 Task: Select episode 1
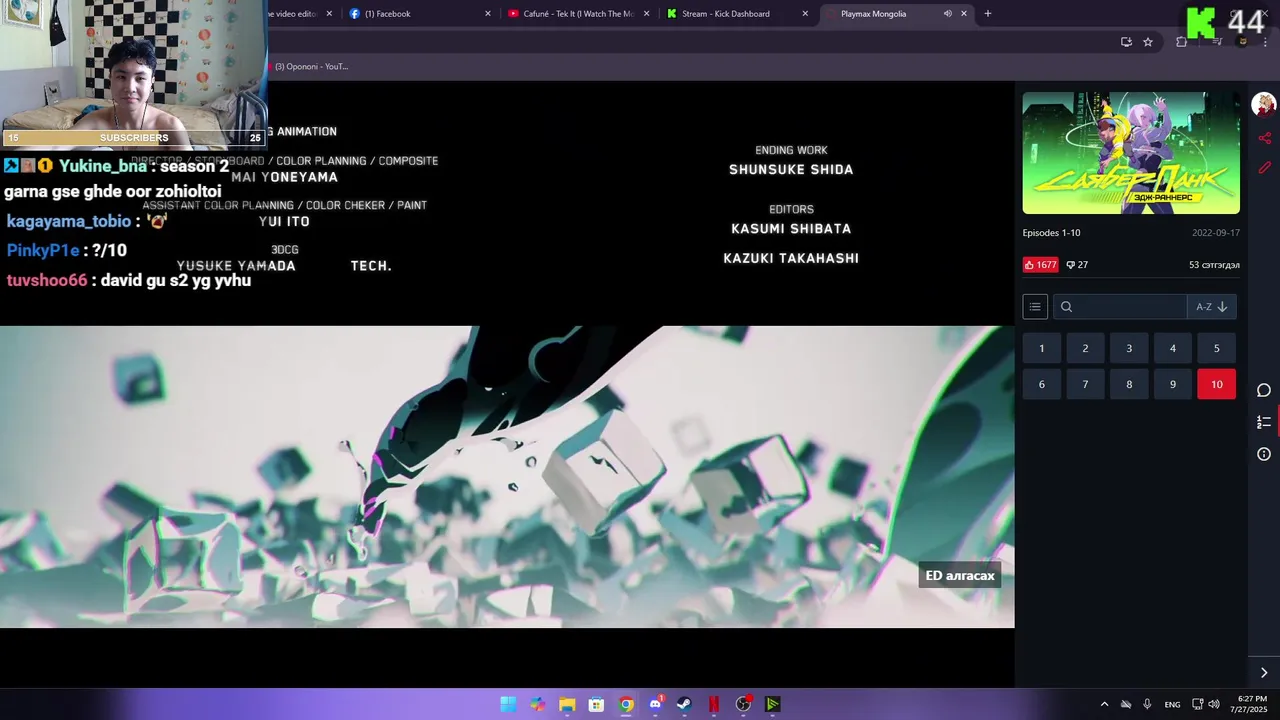click(1041, 348)
